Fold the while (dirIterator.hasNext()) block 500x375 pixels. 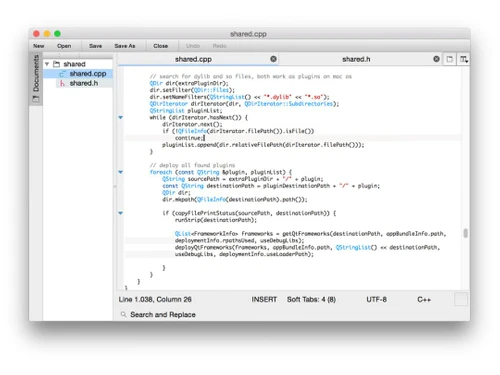click(x=121, y=117)
